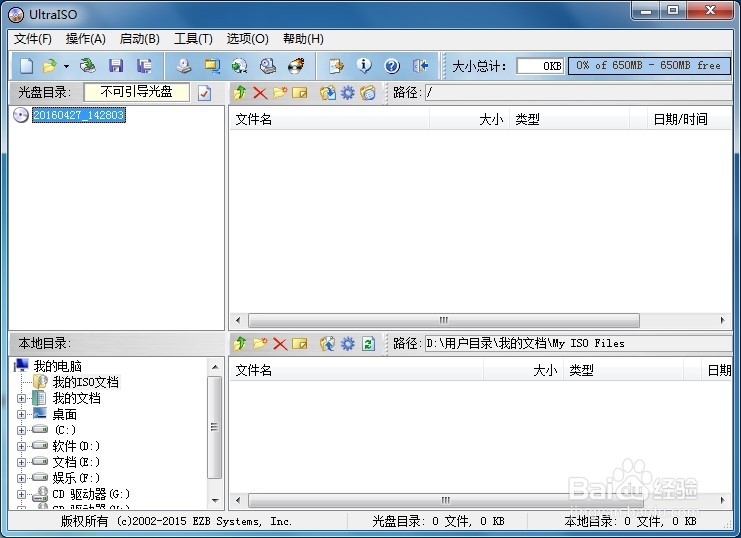Open the 工具(T) menu
Screen dimensions: 741x538
pyautogui.click(x=193, y=39)
